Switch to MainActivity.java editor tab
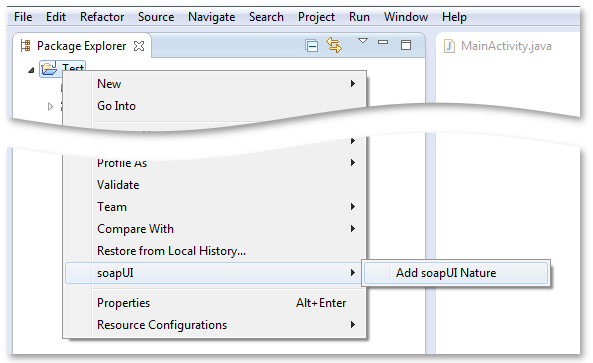593x363 pixels. click(x=506, y=46)
